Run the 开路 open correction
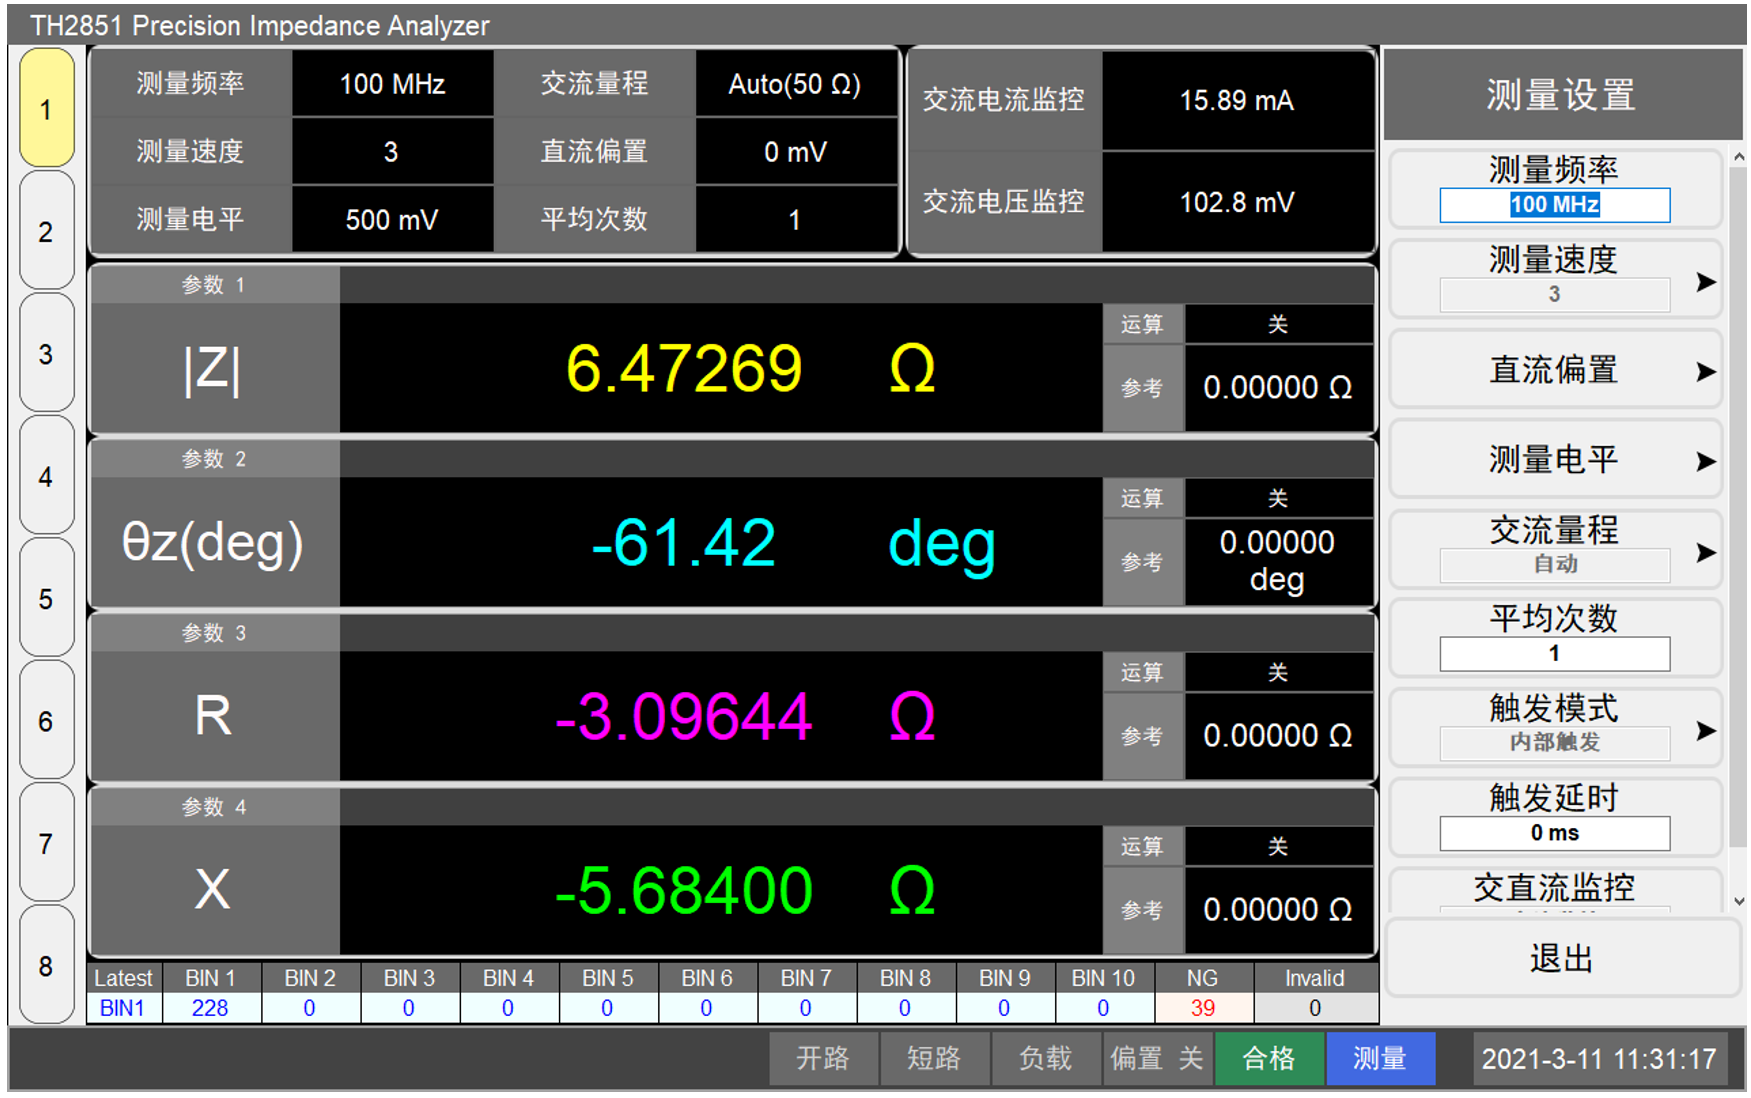The height and width of the screenshot is (1098, 1751). click(823, 1058)
